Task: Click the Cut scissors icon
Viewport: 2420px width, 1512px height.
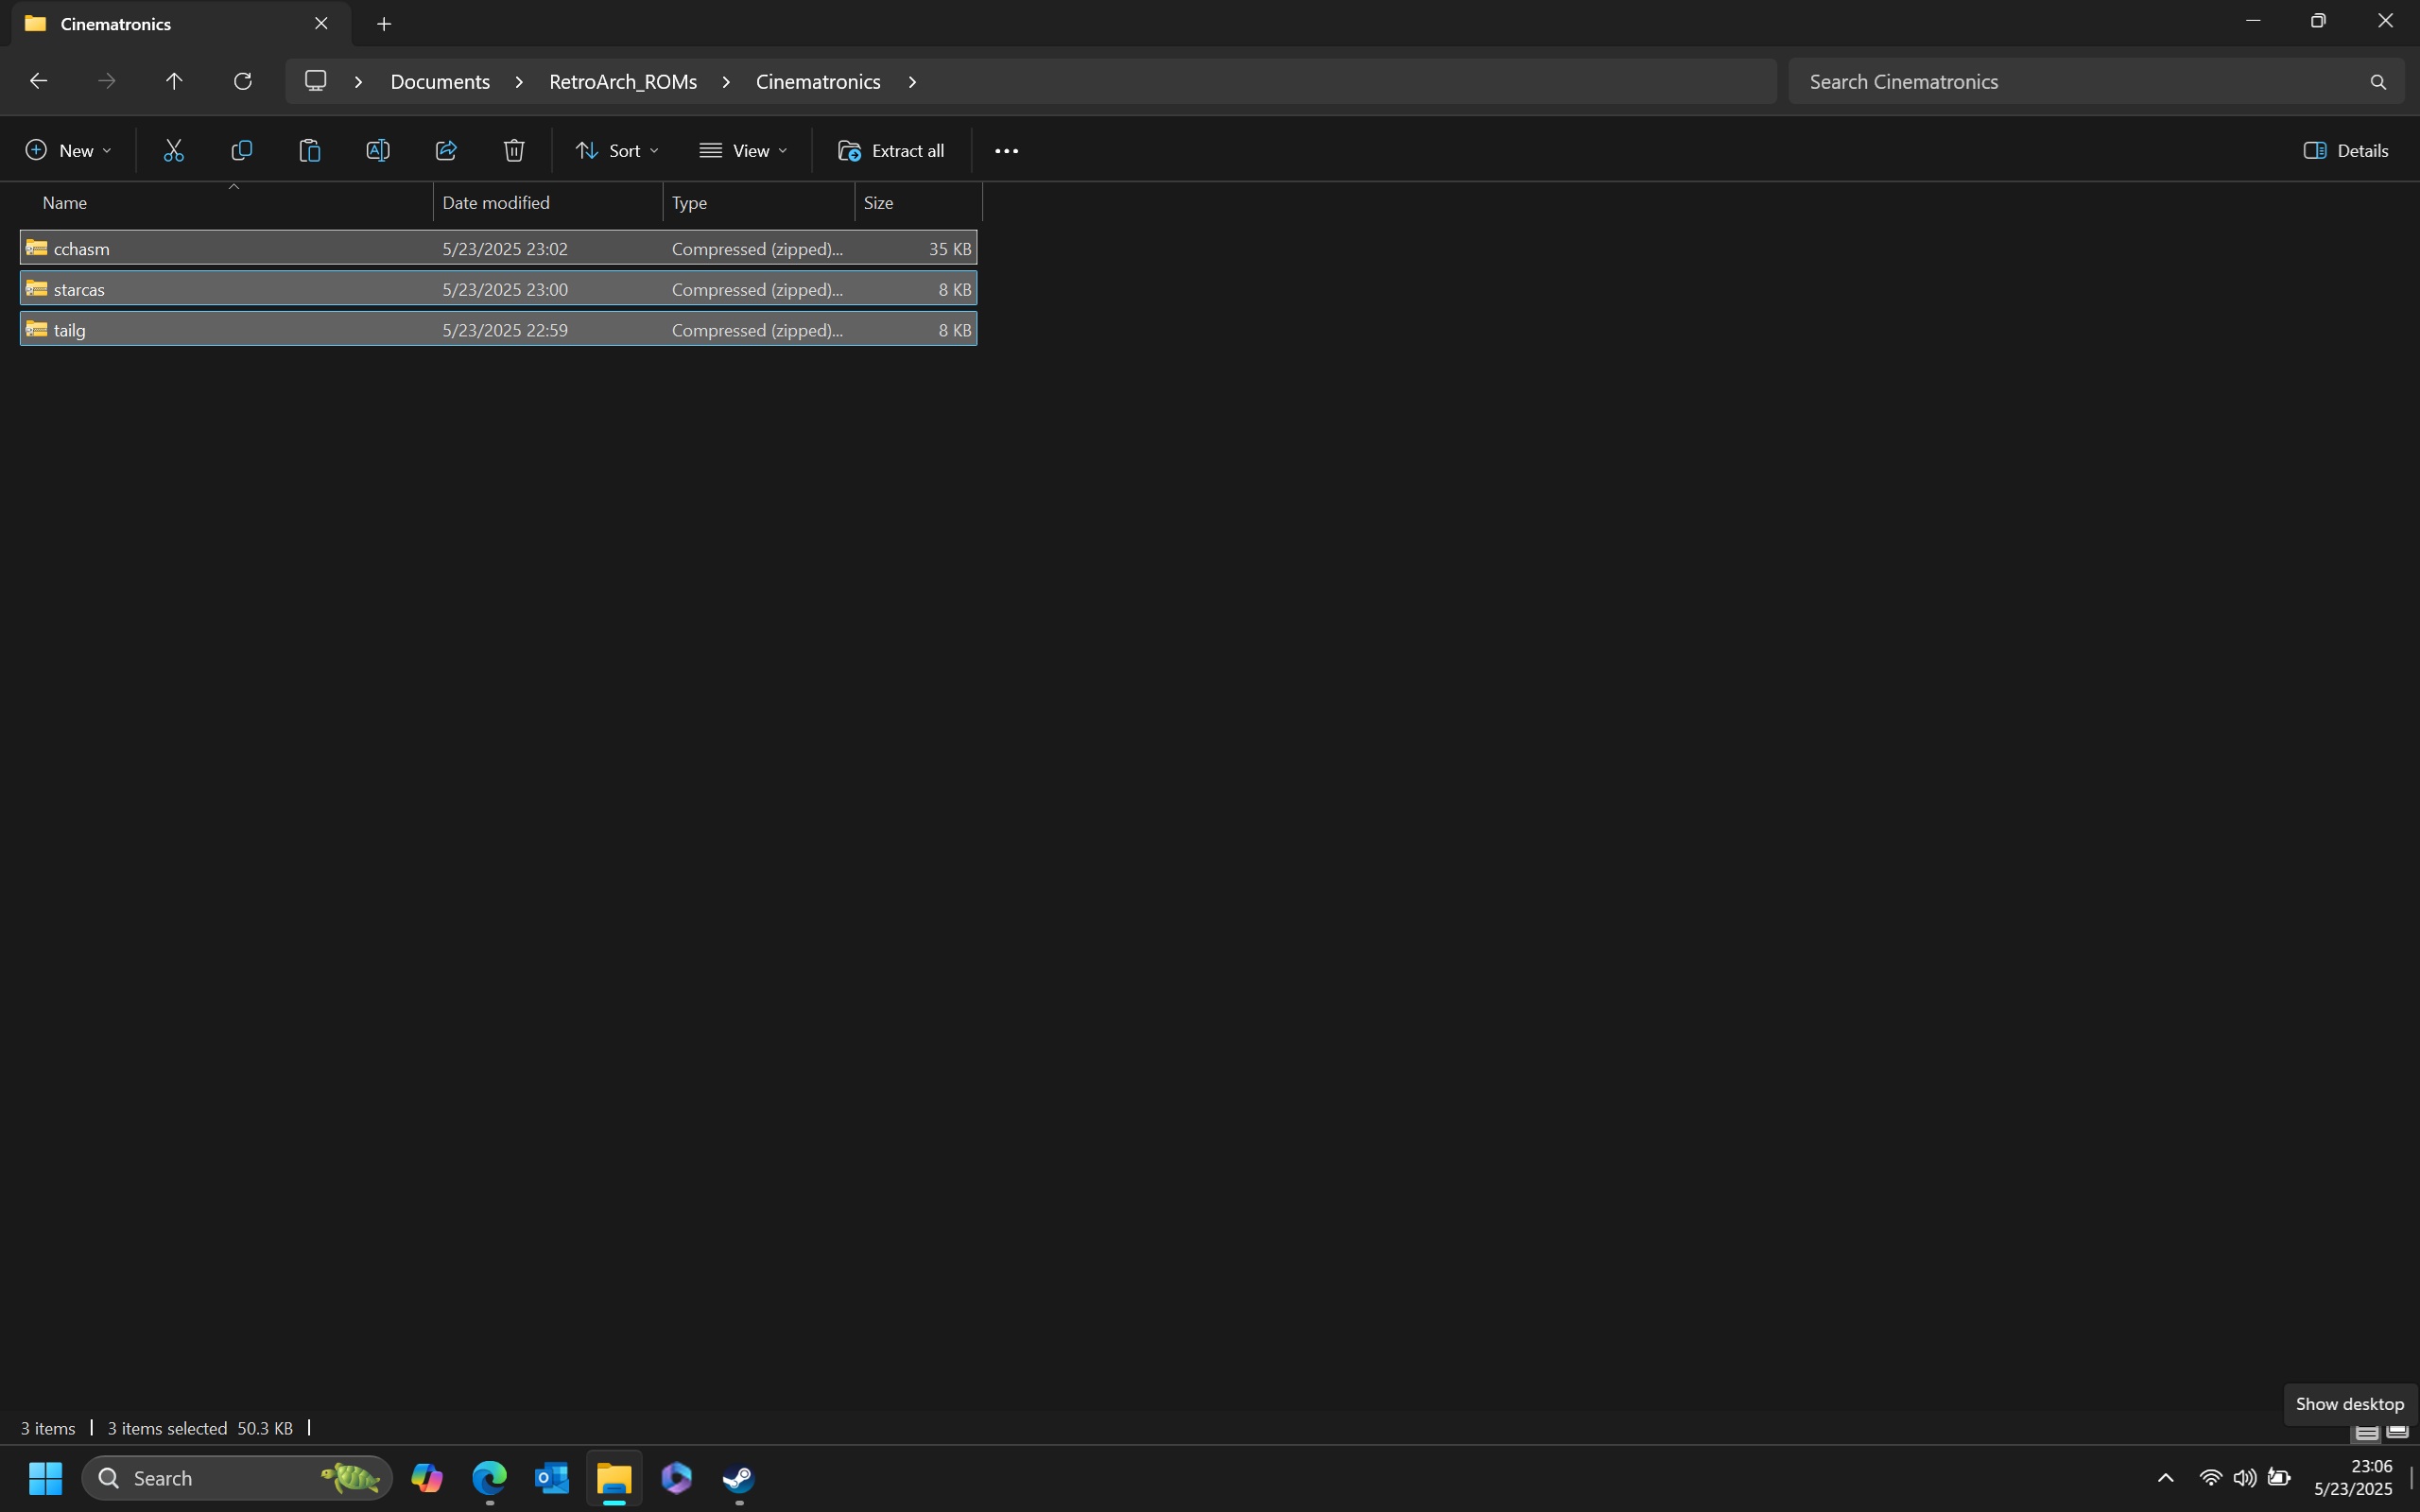Action: point(174,151)
